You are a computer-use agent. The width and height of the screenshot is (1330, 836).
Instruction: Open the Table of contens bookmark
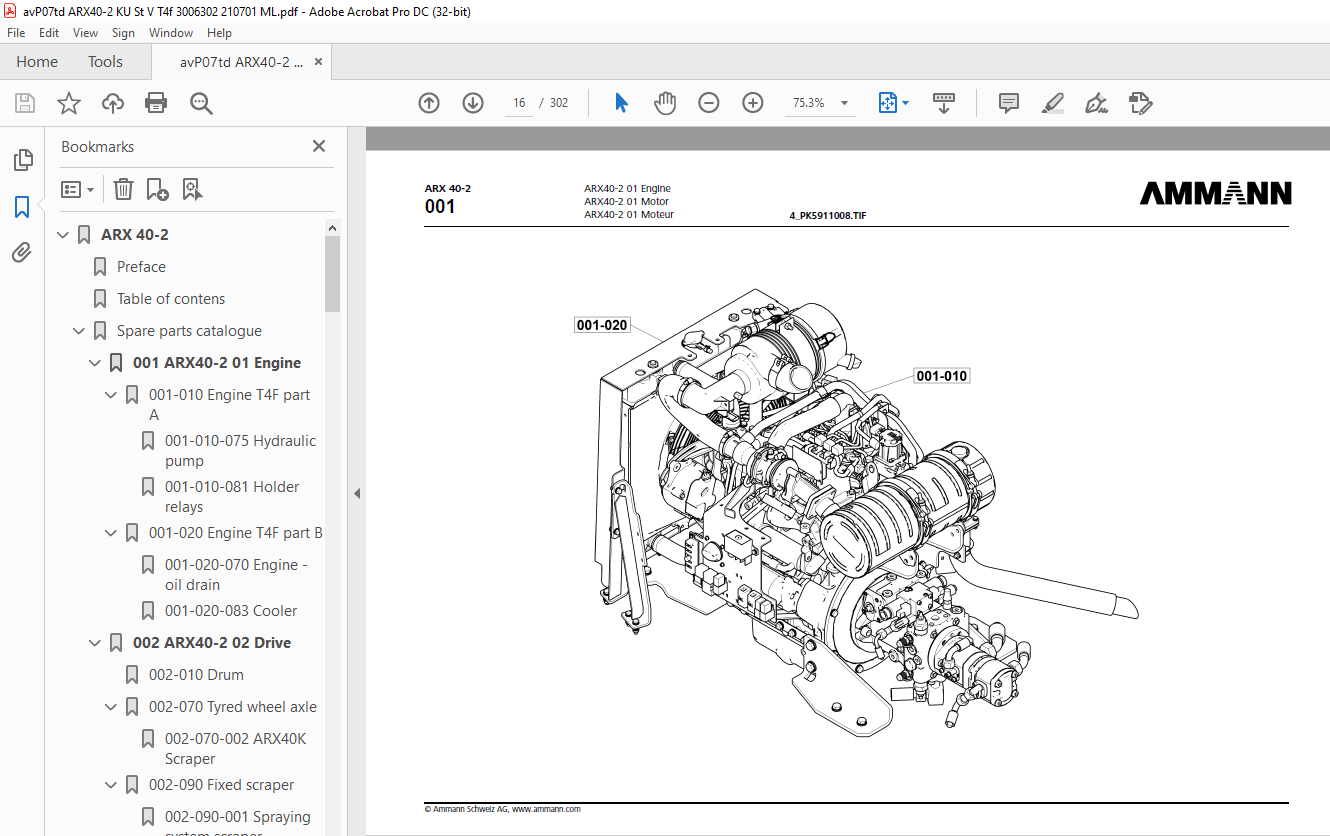pos(171,299)
